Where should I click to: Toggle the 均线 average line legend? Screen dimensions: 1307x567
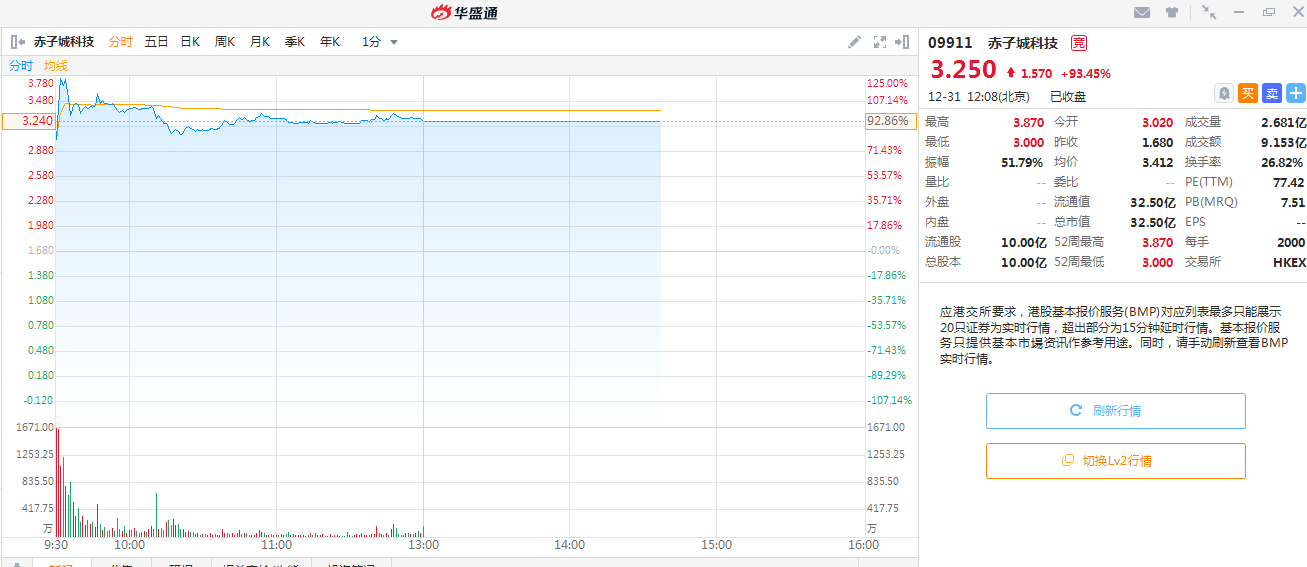point(56,65)
